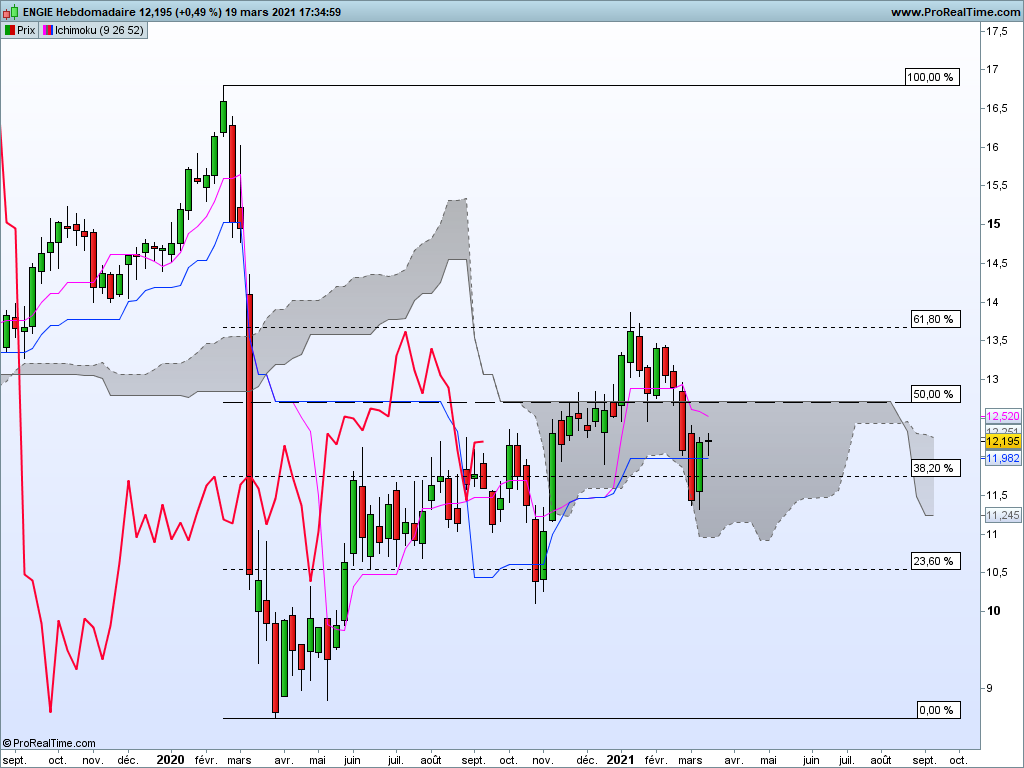
Task: Click the magenta 12,520 price tag
Action: [x=1002, y=417]
